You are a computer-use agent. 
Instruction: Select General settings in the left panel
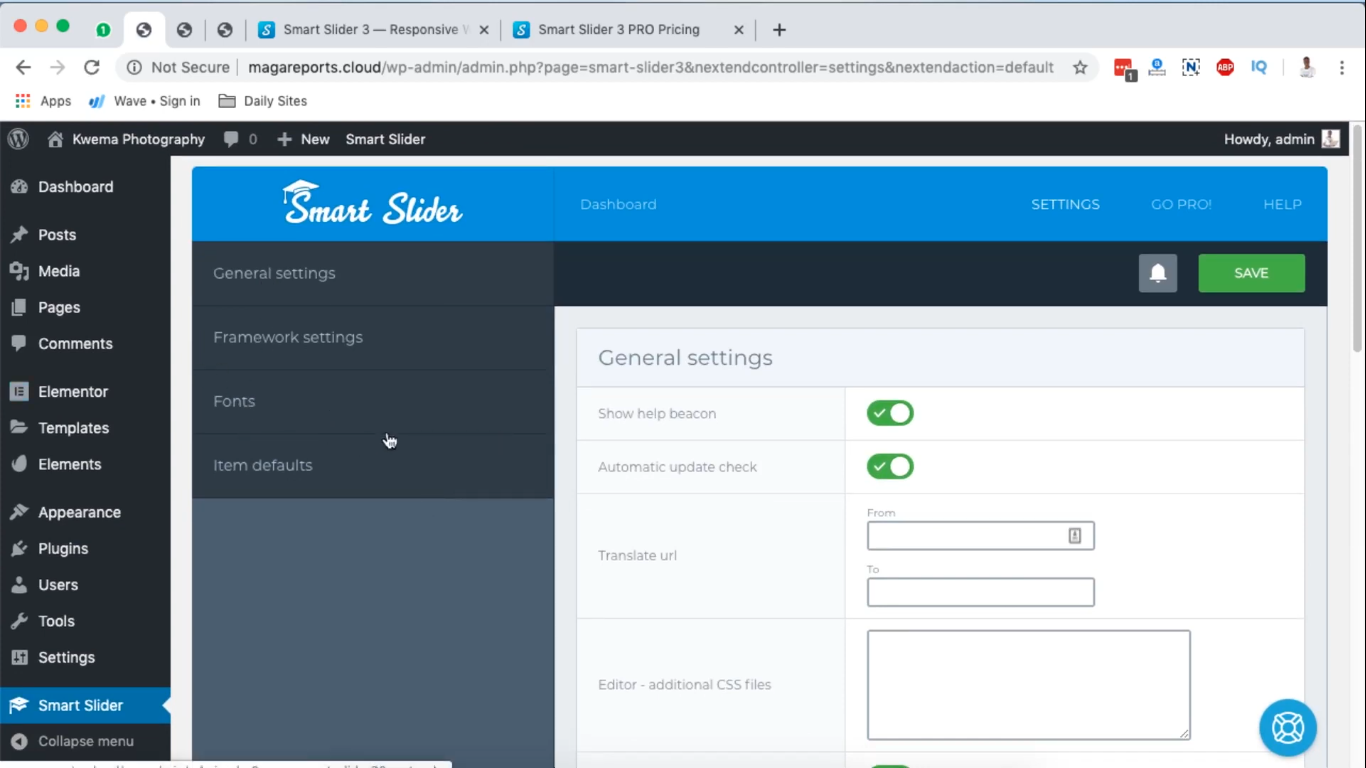pos(373,273)
